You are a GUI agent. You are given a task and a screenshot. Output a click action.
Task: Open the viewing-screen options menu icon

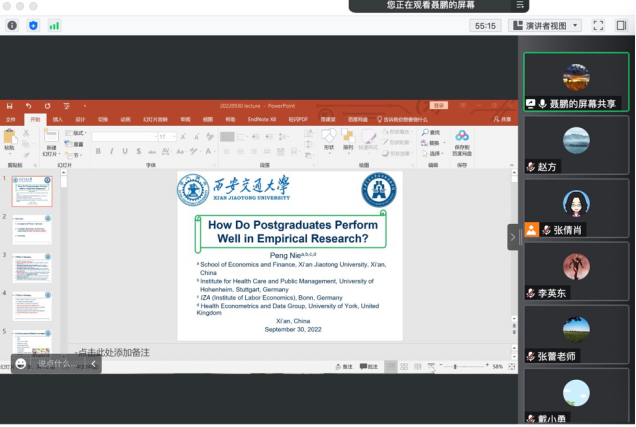click(x=520, y=5)
